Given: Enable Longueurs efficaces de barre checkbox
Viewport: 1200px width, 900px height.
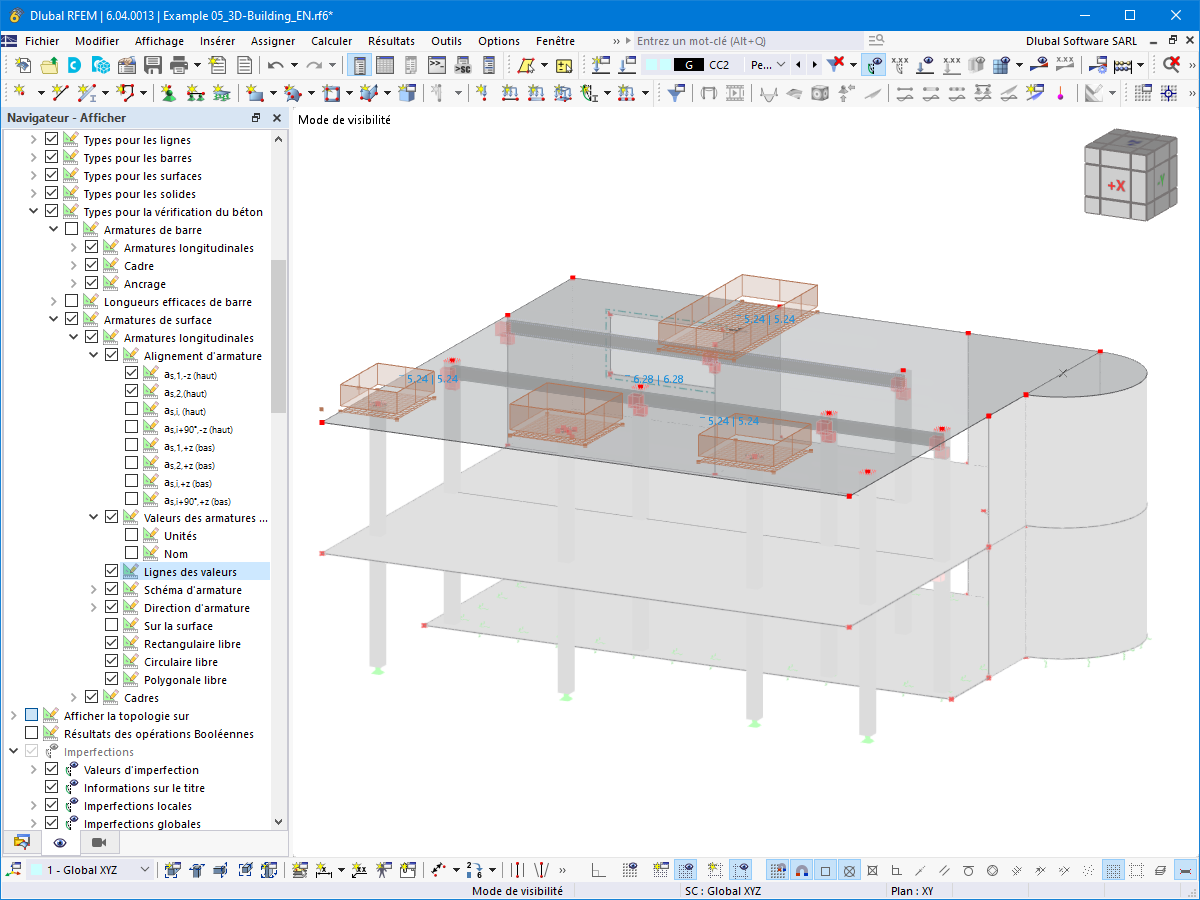Looking at the screenshot, I should pyautogui.click(x=72, y=302).
